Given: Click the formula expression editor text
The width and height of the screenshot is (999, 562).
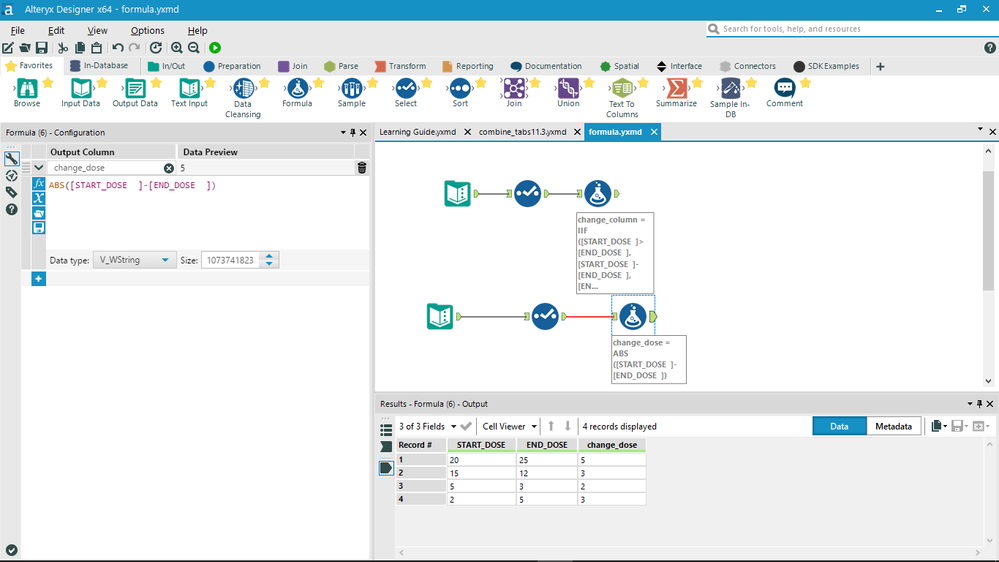Looking at the screenshot, I should (133, 185).
